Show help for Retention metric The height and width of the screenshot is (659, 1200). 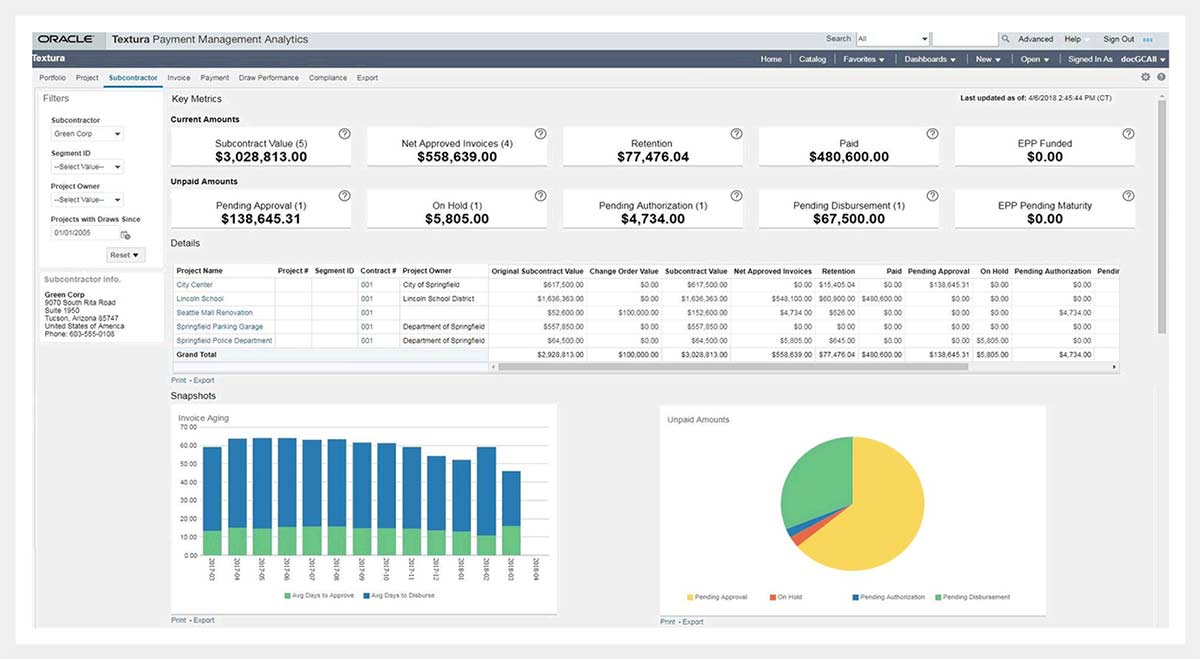pyautogui.click(x=736, y=134)
